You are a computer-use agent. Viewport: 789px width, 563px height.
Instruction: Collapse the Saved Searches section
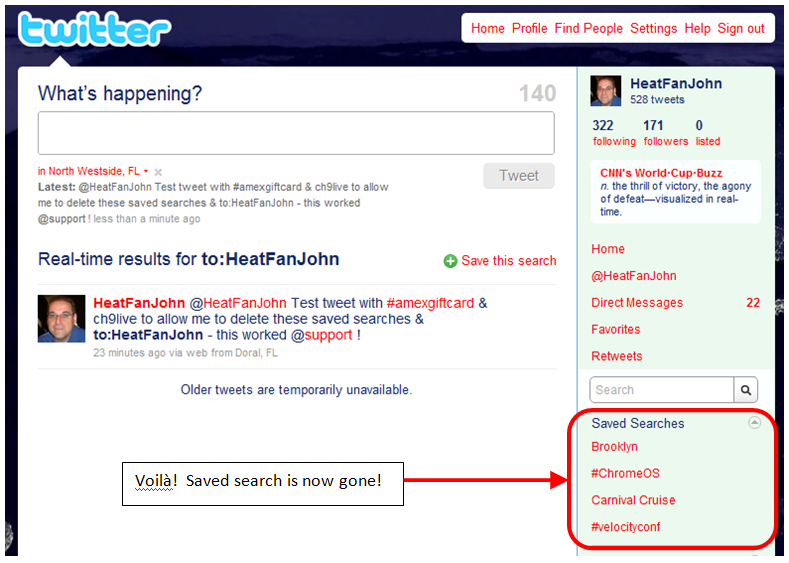(x=754, y=422)
